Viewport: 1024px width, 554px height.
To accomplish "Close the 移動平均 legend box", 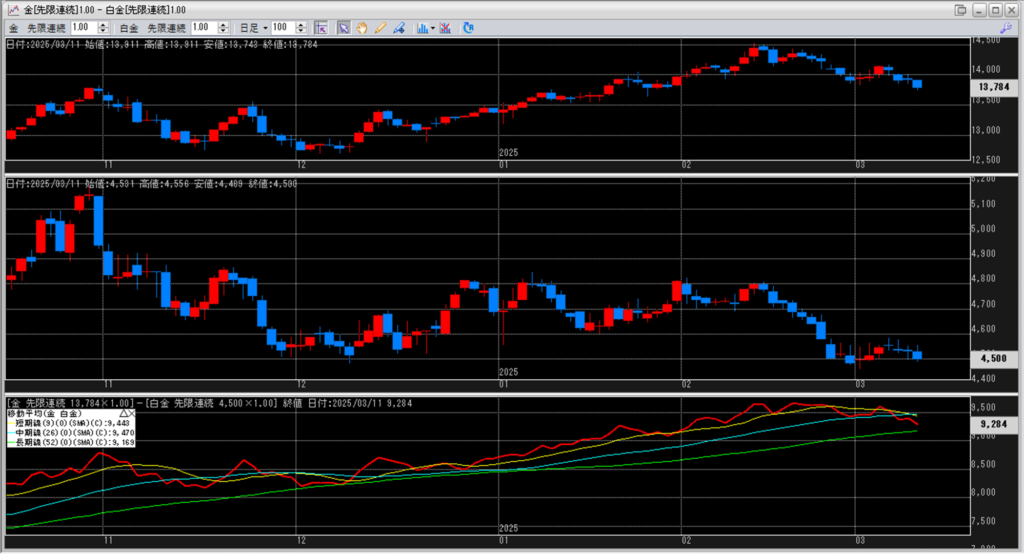I will [x=132, y=412].
